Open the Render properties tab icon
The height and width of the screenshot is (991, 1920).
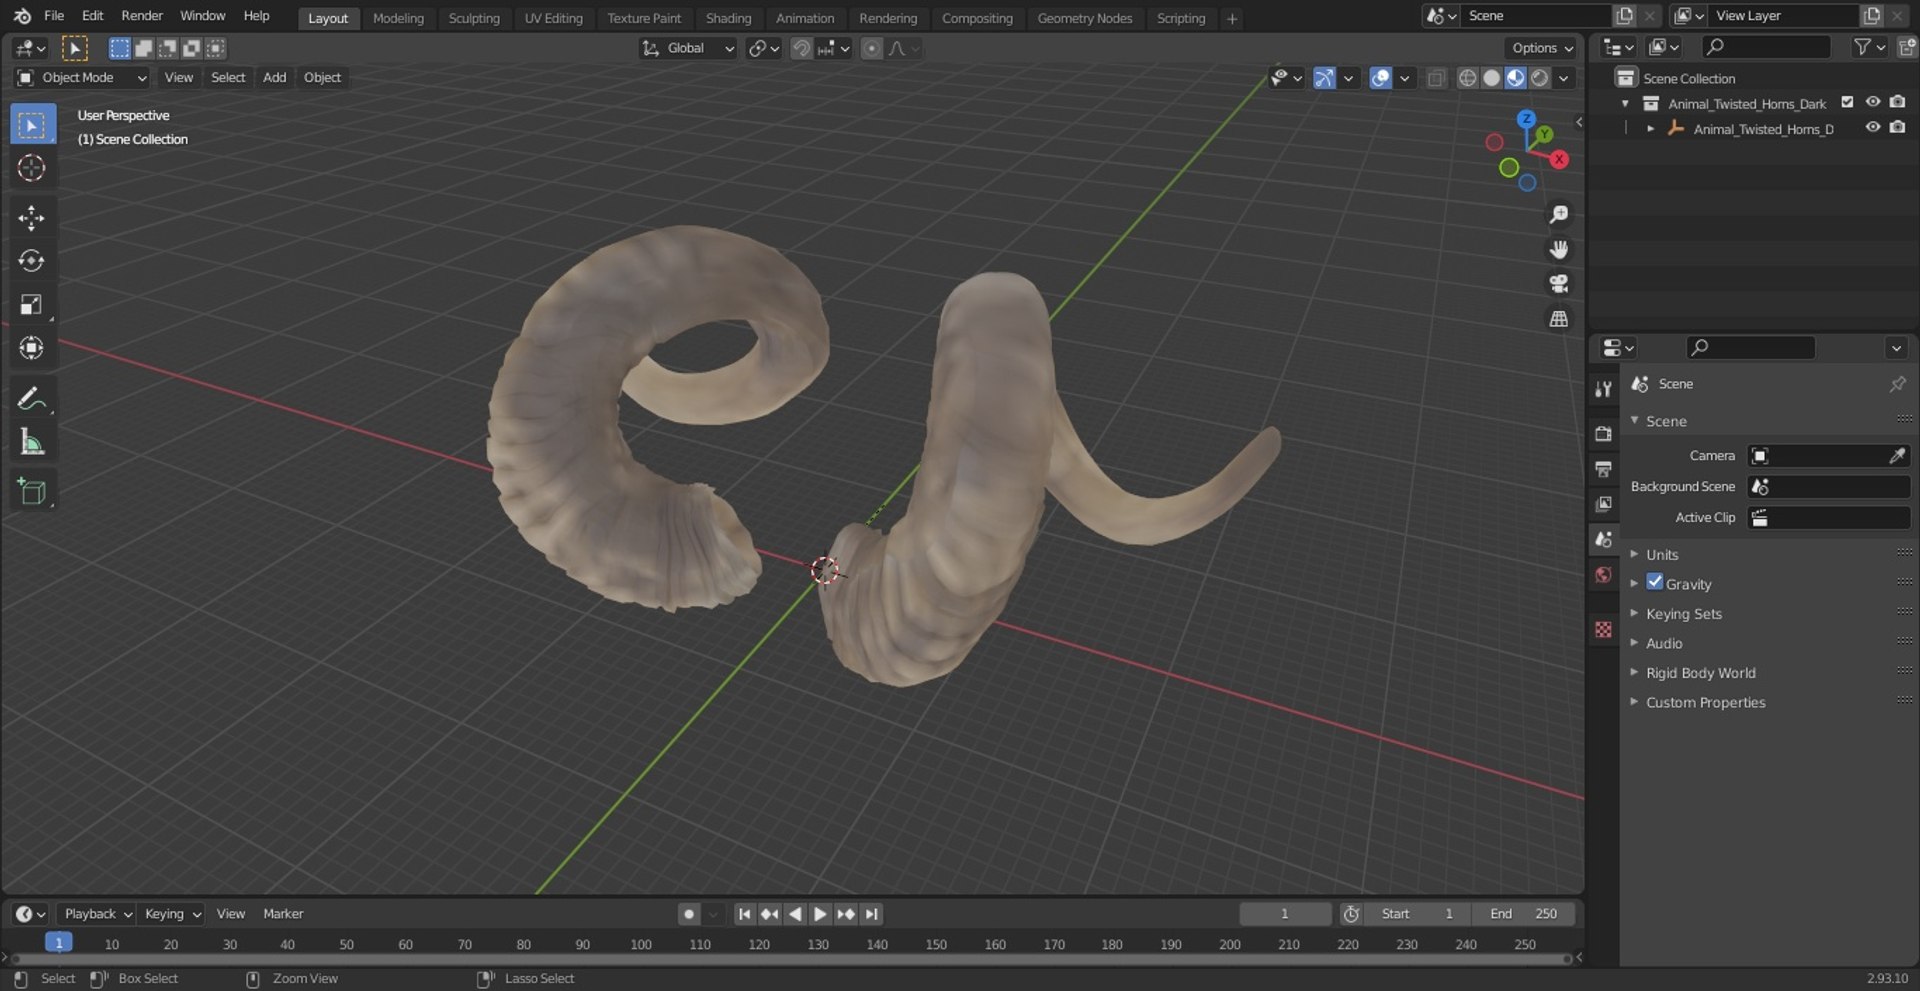point(1604,434)
